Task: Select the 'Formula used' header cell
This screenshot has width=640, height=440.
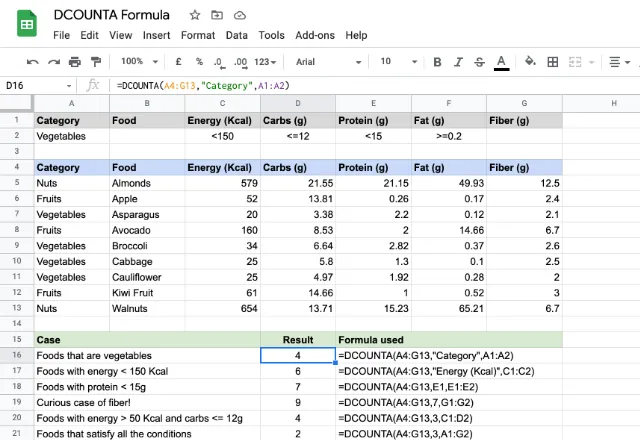Action: pyautogui.click(x=449, y=340)
